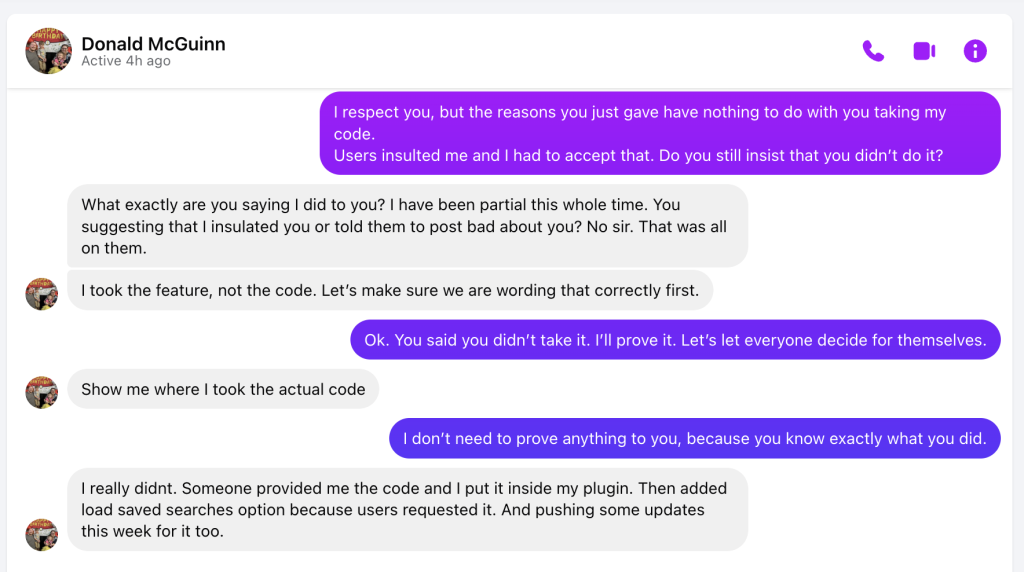Click the "Active 4h ago" status text

click(x=126, y=62)
